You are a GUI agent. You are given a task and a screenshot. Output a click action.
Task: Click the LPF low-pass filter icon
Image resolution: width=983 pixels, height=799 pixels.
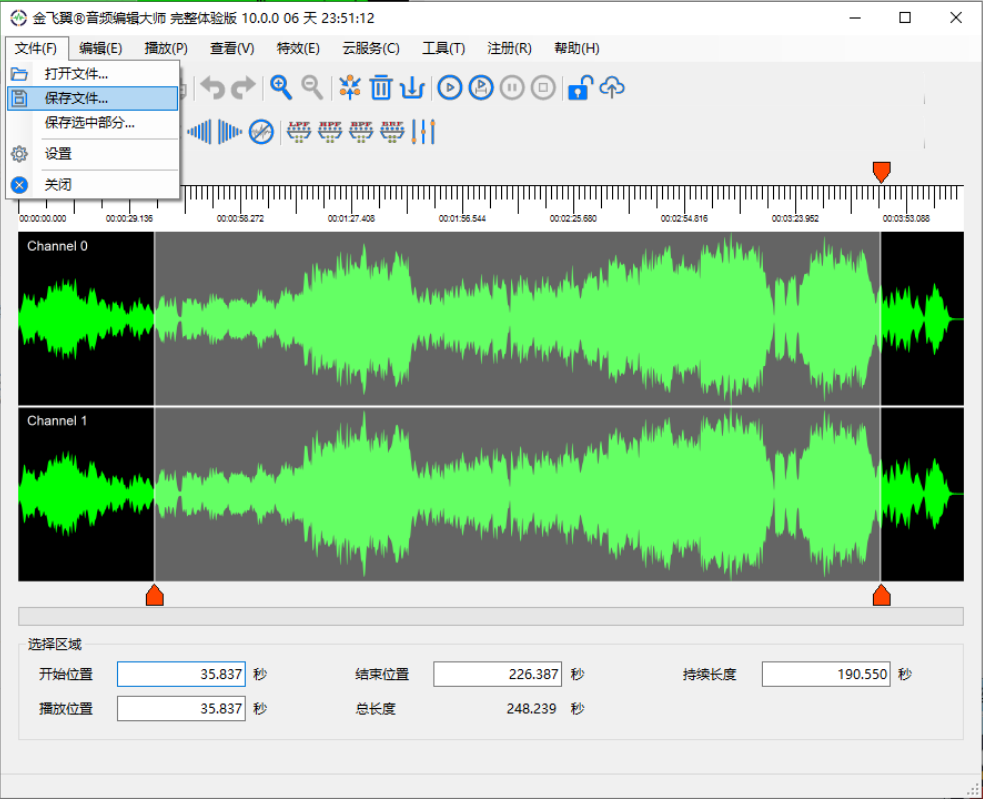(x=299, y=131)
